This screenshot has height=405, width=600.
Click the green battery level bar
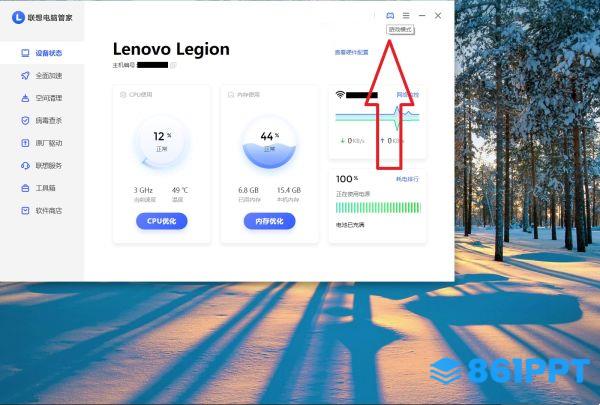tap(378, 208)
